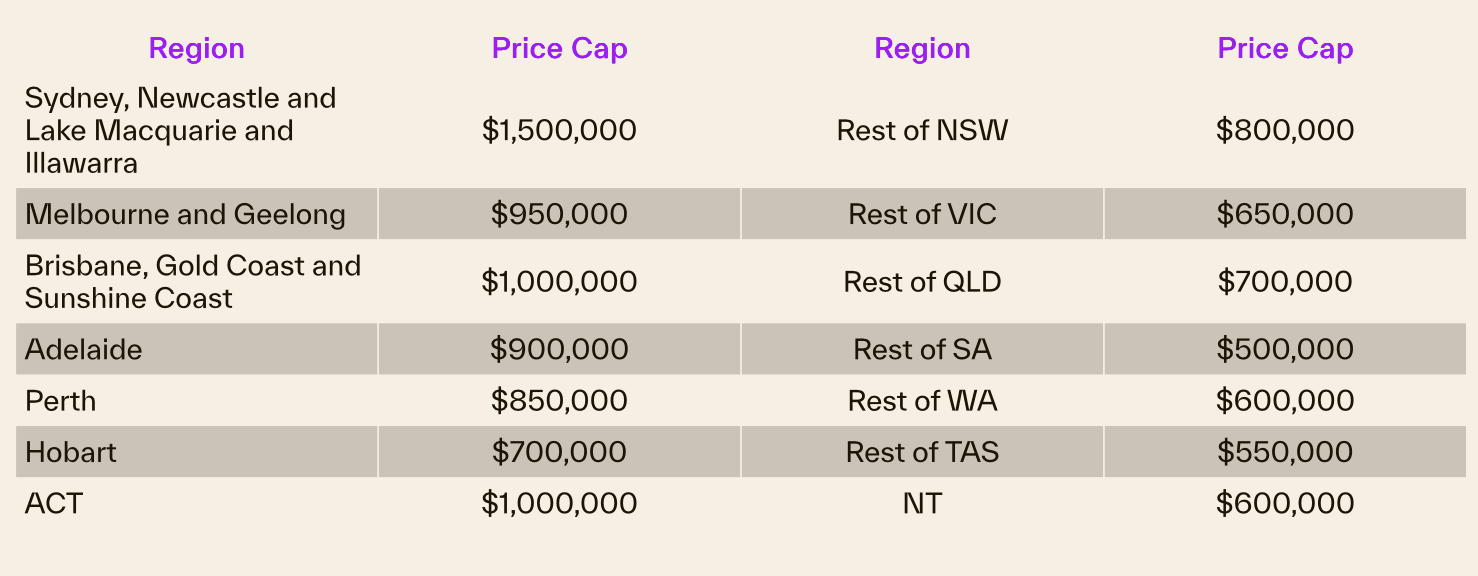Select the $650,000 price cap value
The image size is (1478, 576).
(1285, 214)
